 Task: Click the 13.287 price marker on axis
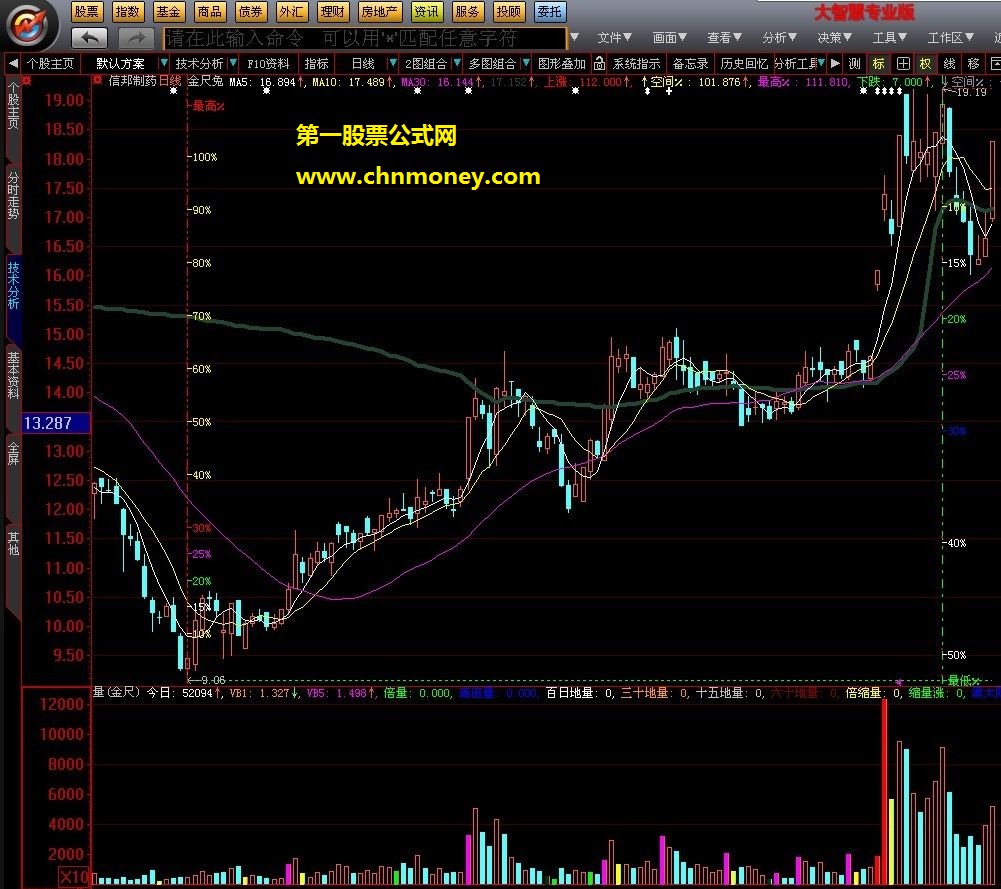click(x=56, y=422)
